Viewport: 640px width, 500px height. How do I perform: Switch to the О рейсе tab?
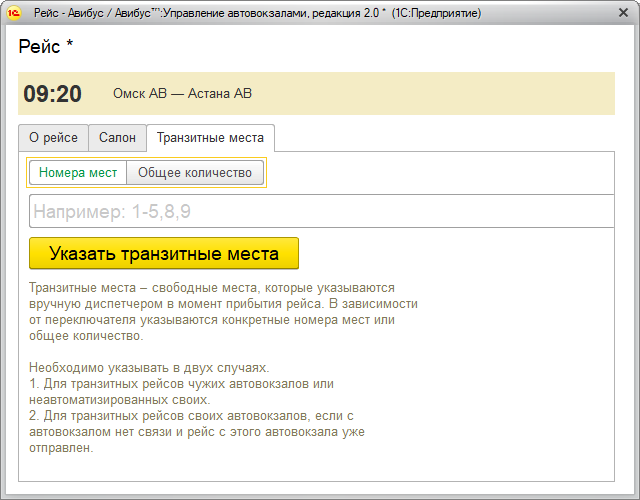point(53,138)
